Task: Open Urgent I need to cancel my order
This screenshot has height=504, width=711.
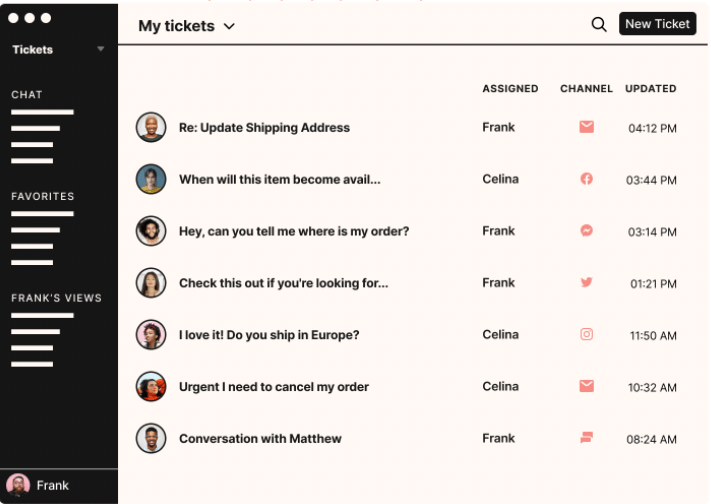Action: pos(273,387)
